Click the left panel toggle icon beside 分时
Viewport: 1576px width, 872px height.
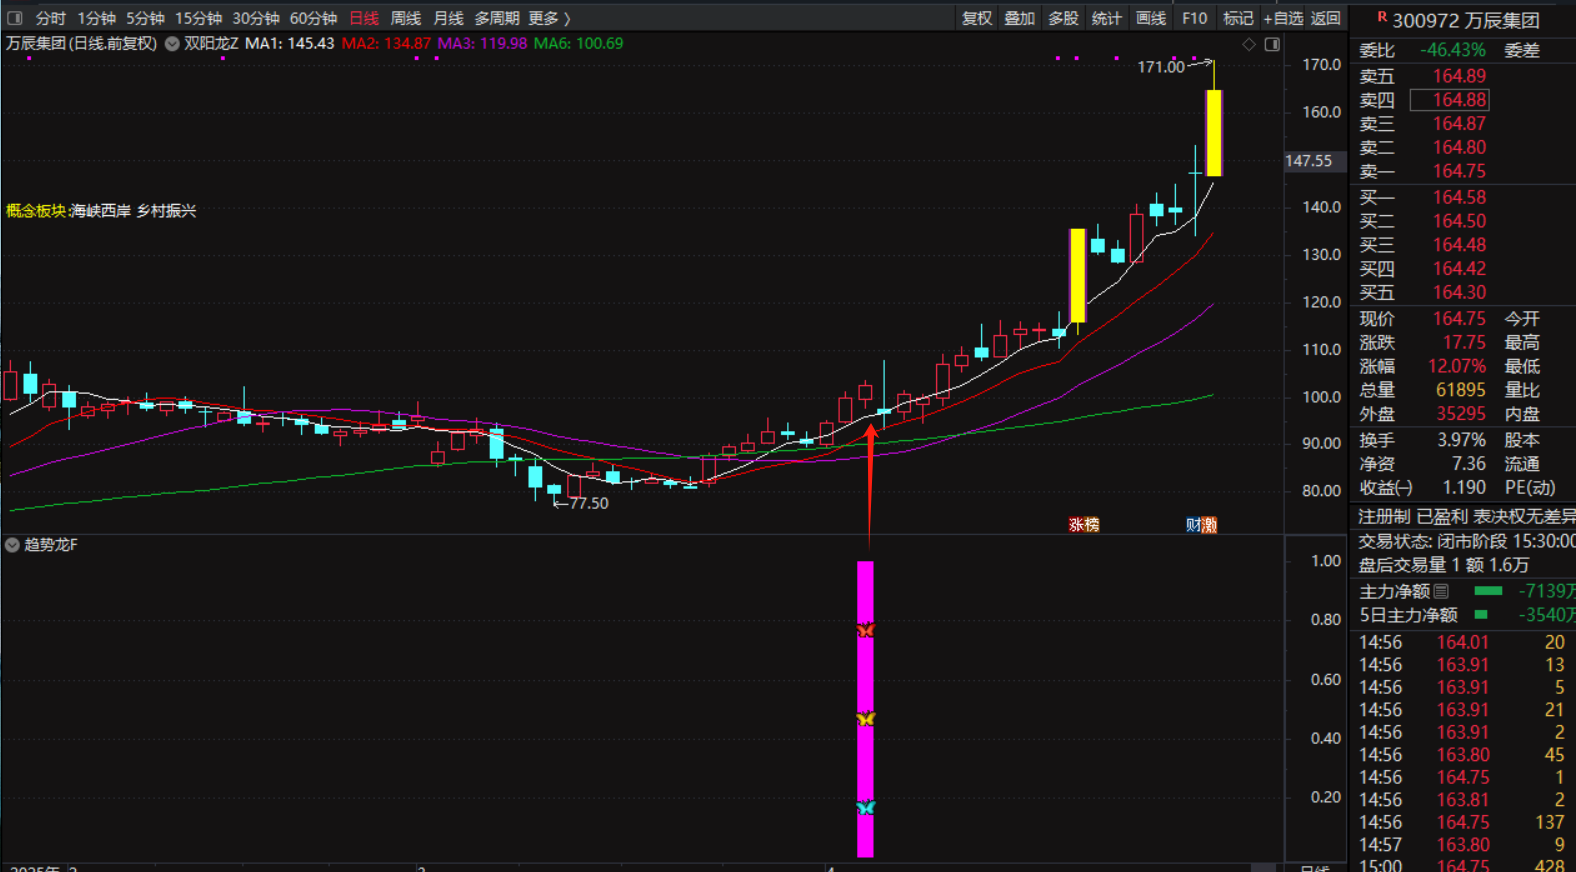pos(15,18)
